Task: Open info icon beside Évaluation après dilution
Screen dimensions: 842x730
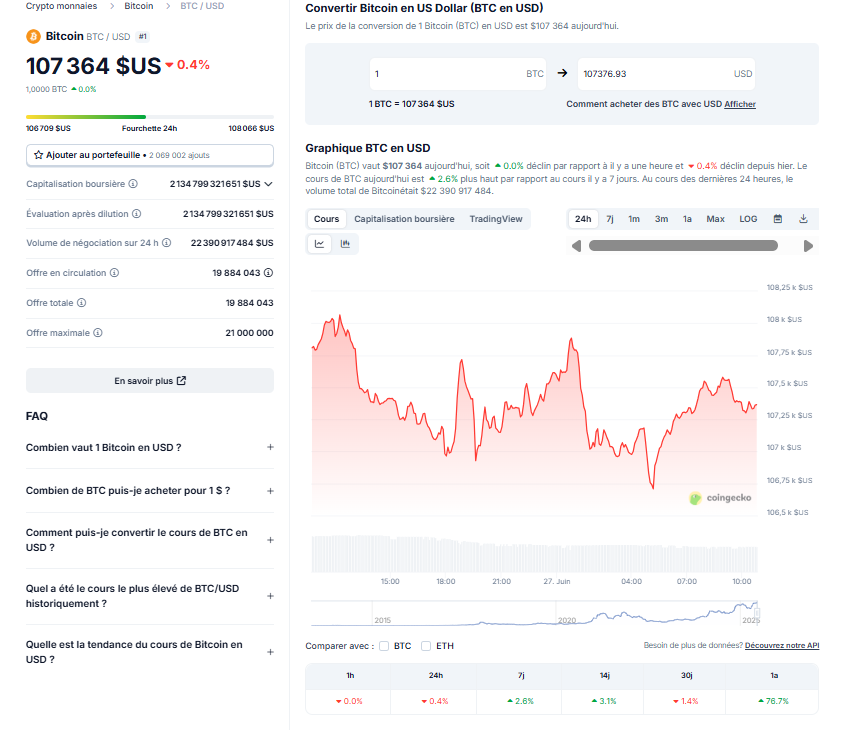Action: (x=136, y=214)
